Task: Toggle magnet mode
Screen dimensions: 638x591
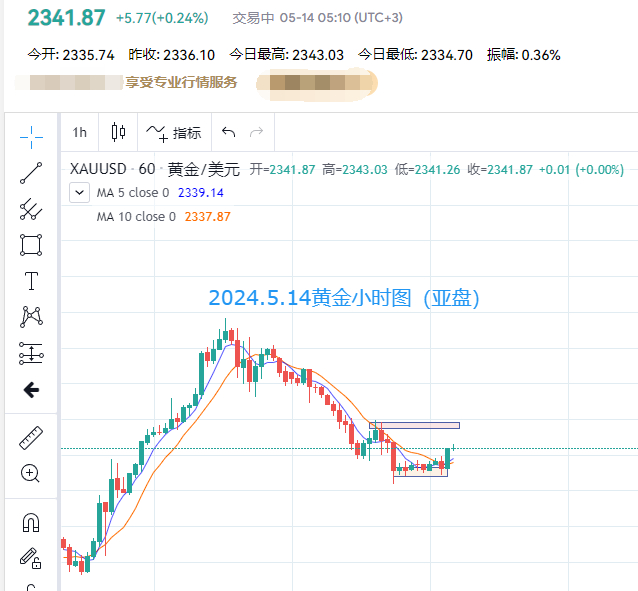Action: pyautogui.click(x=31, y=522)
